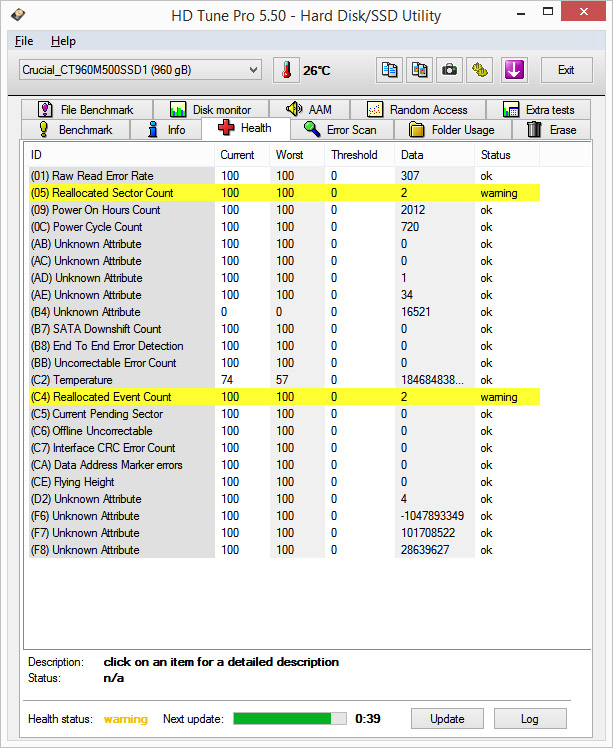Switch to the AAM tab
Screen dimensions: 613x748
(x=309, y=110)
